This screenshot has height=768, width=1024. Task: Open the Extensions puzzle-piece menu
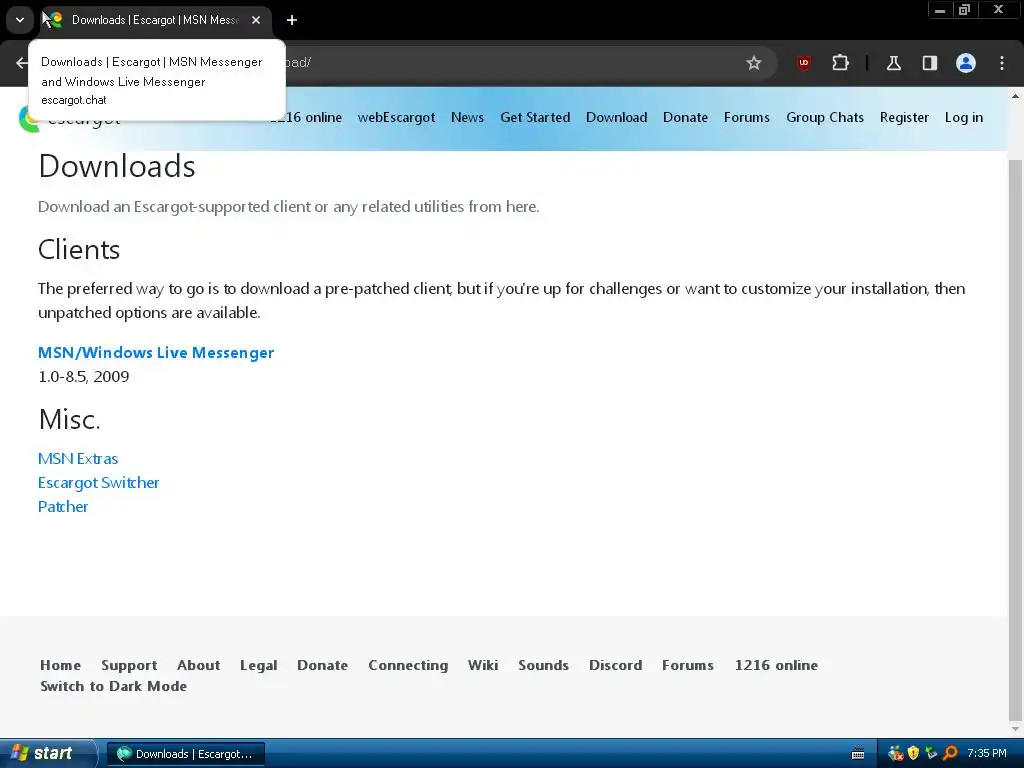coord(840,63)
